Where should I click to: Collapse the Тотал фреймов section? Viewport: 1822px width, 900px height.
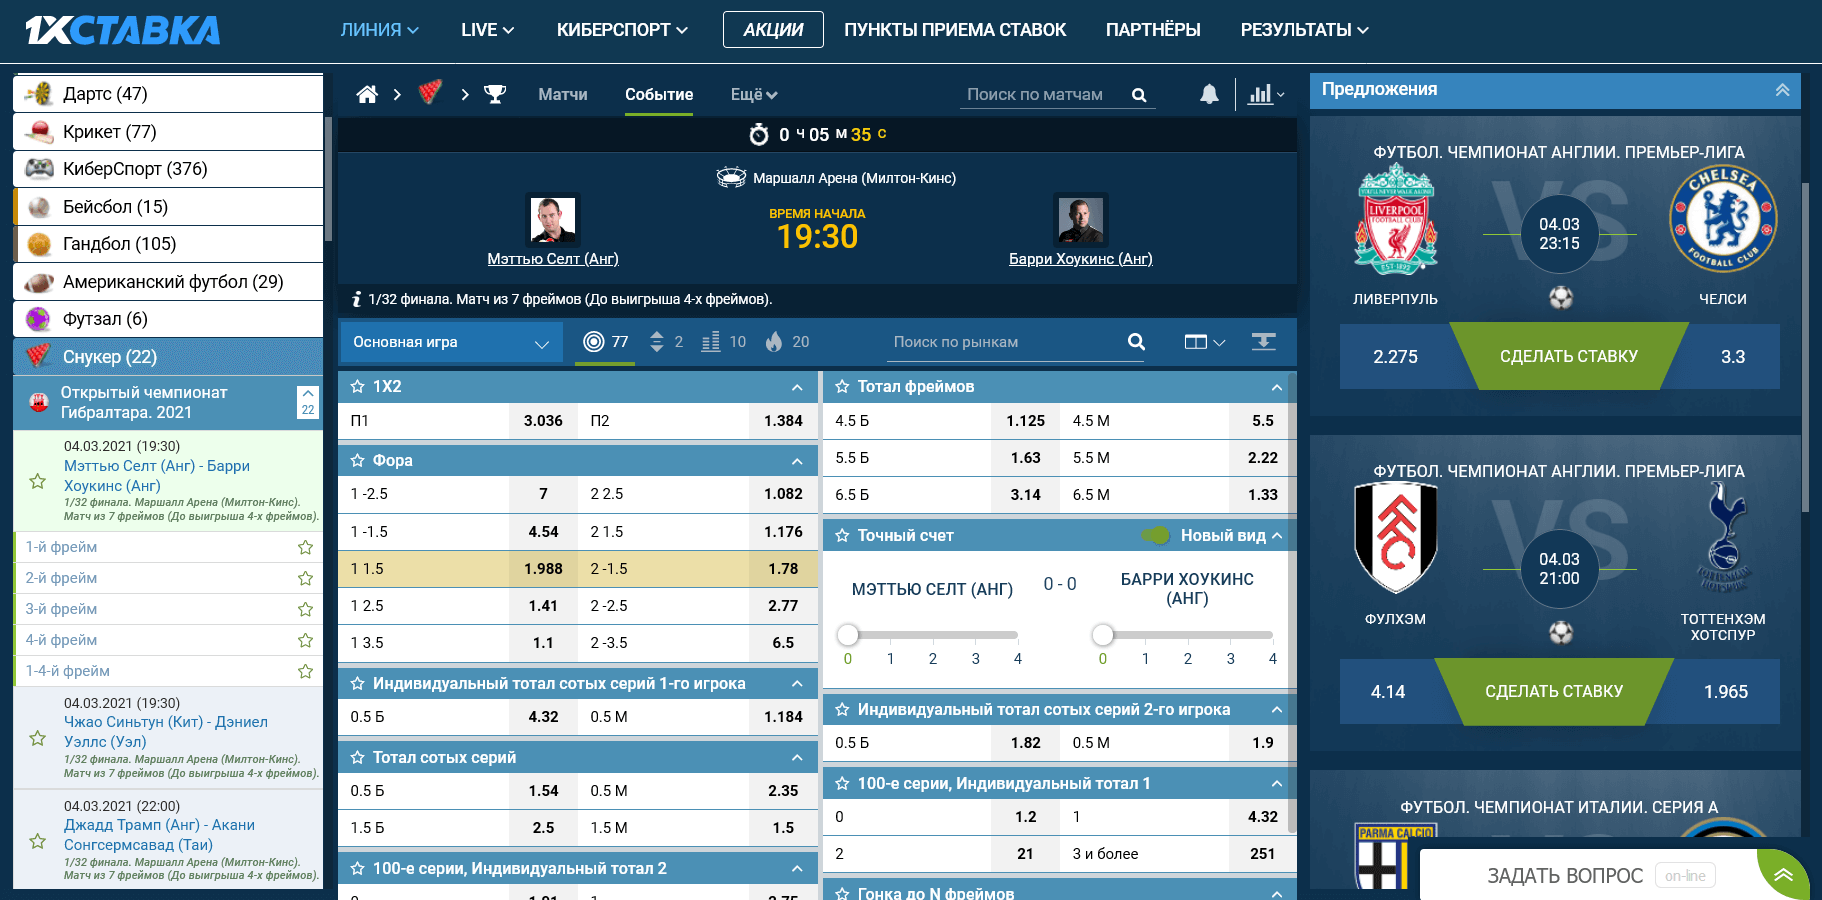click(1277, 387)
